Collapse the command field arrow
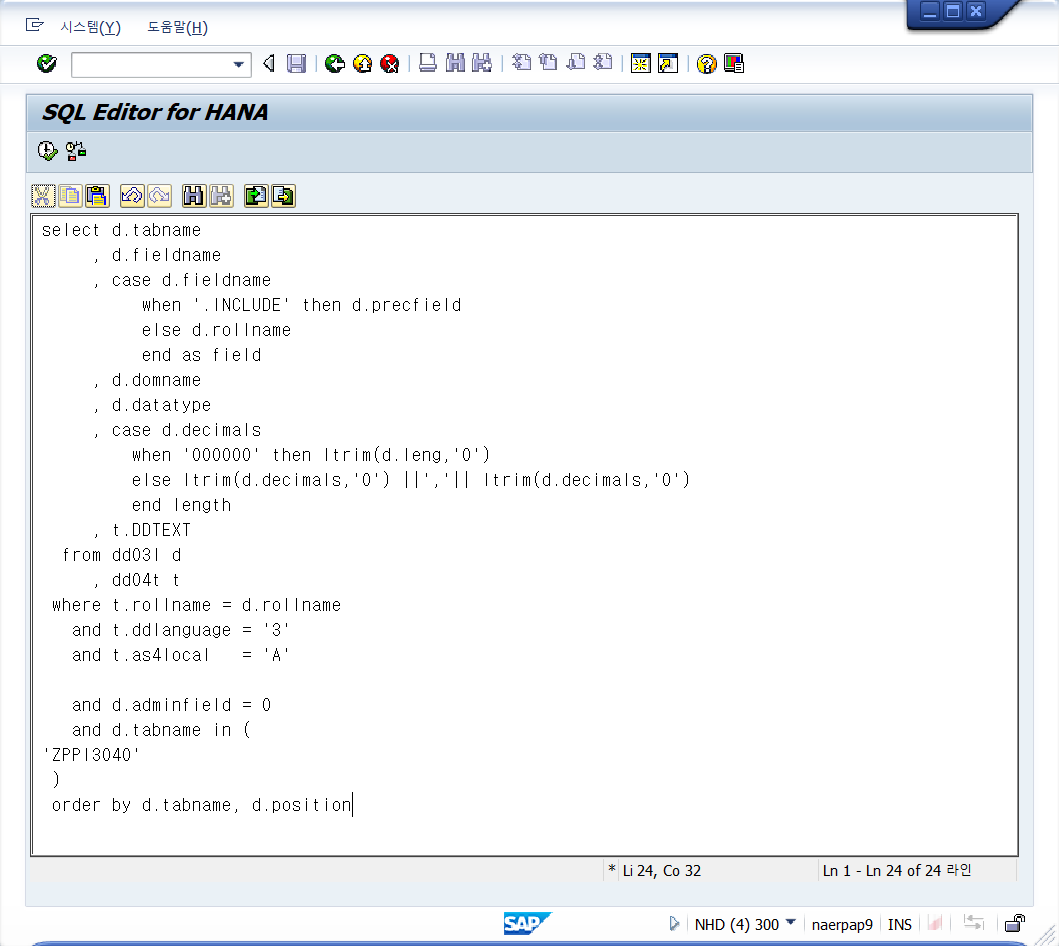This screenshot has height=946, width=1059. pos(269,63)
